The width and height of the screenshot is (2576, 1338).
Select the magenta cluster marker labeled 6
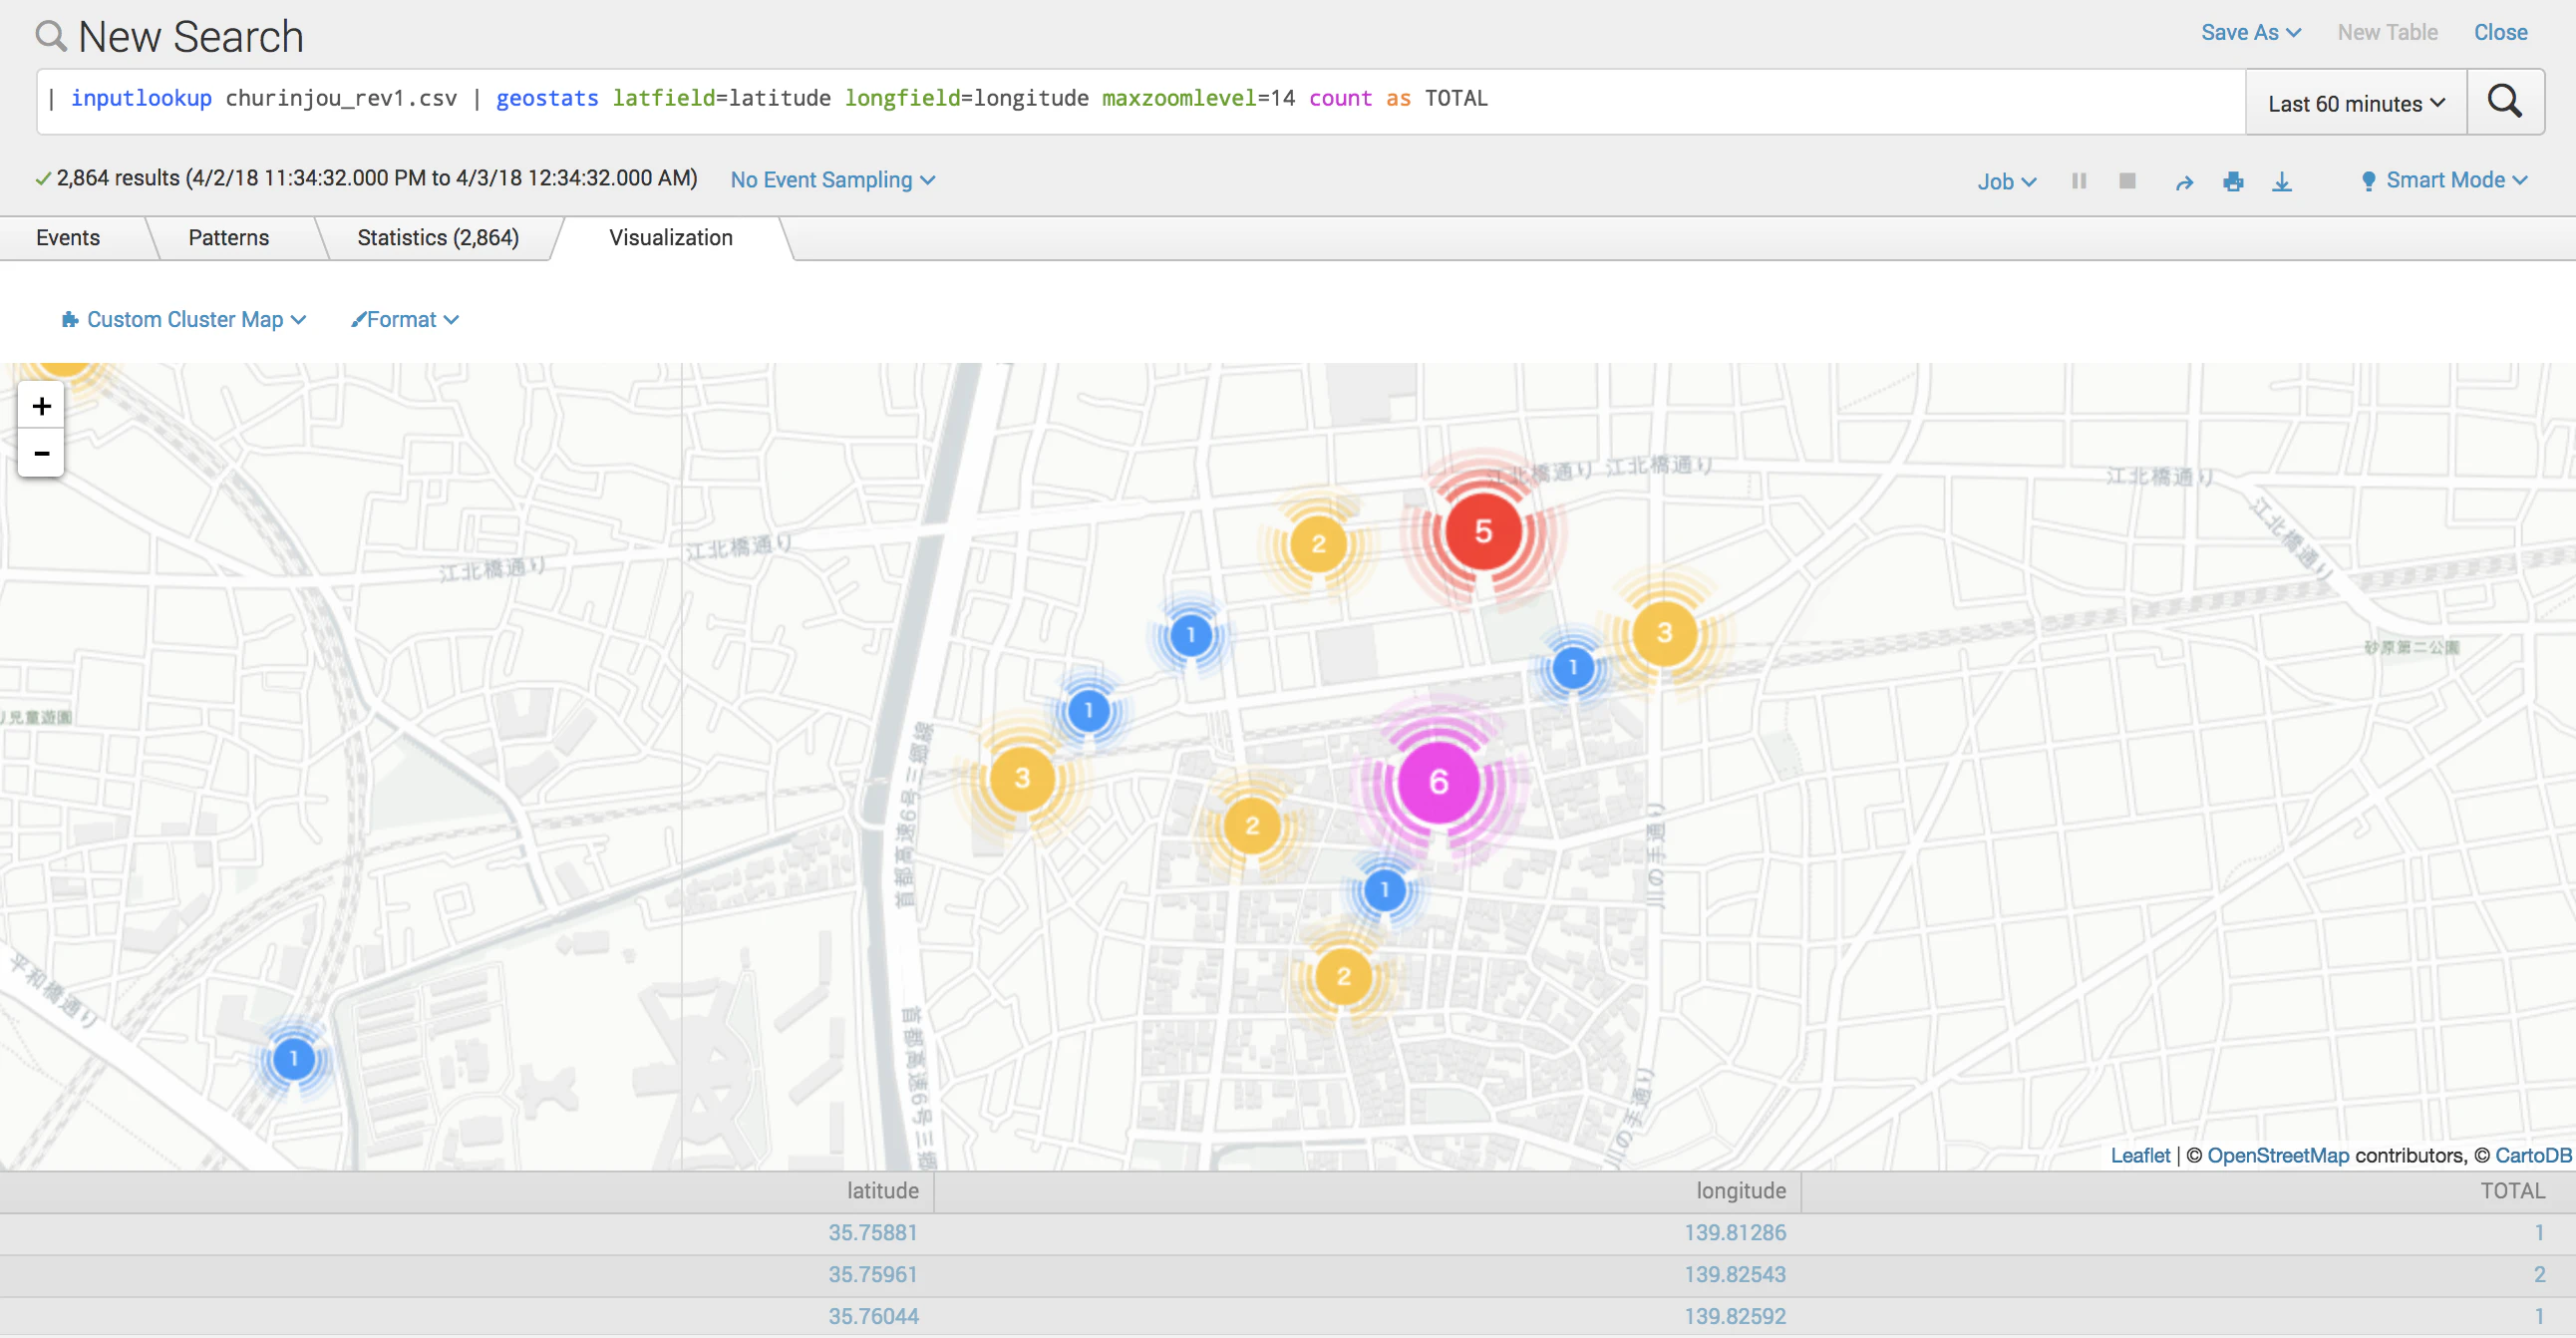(1438, 782)
